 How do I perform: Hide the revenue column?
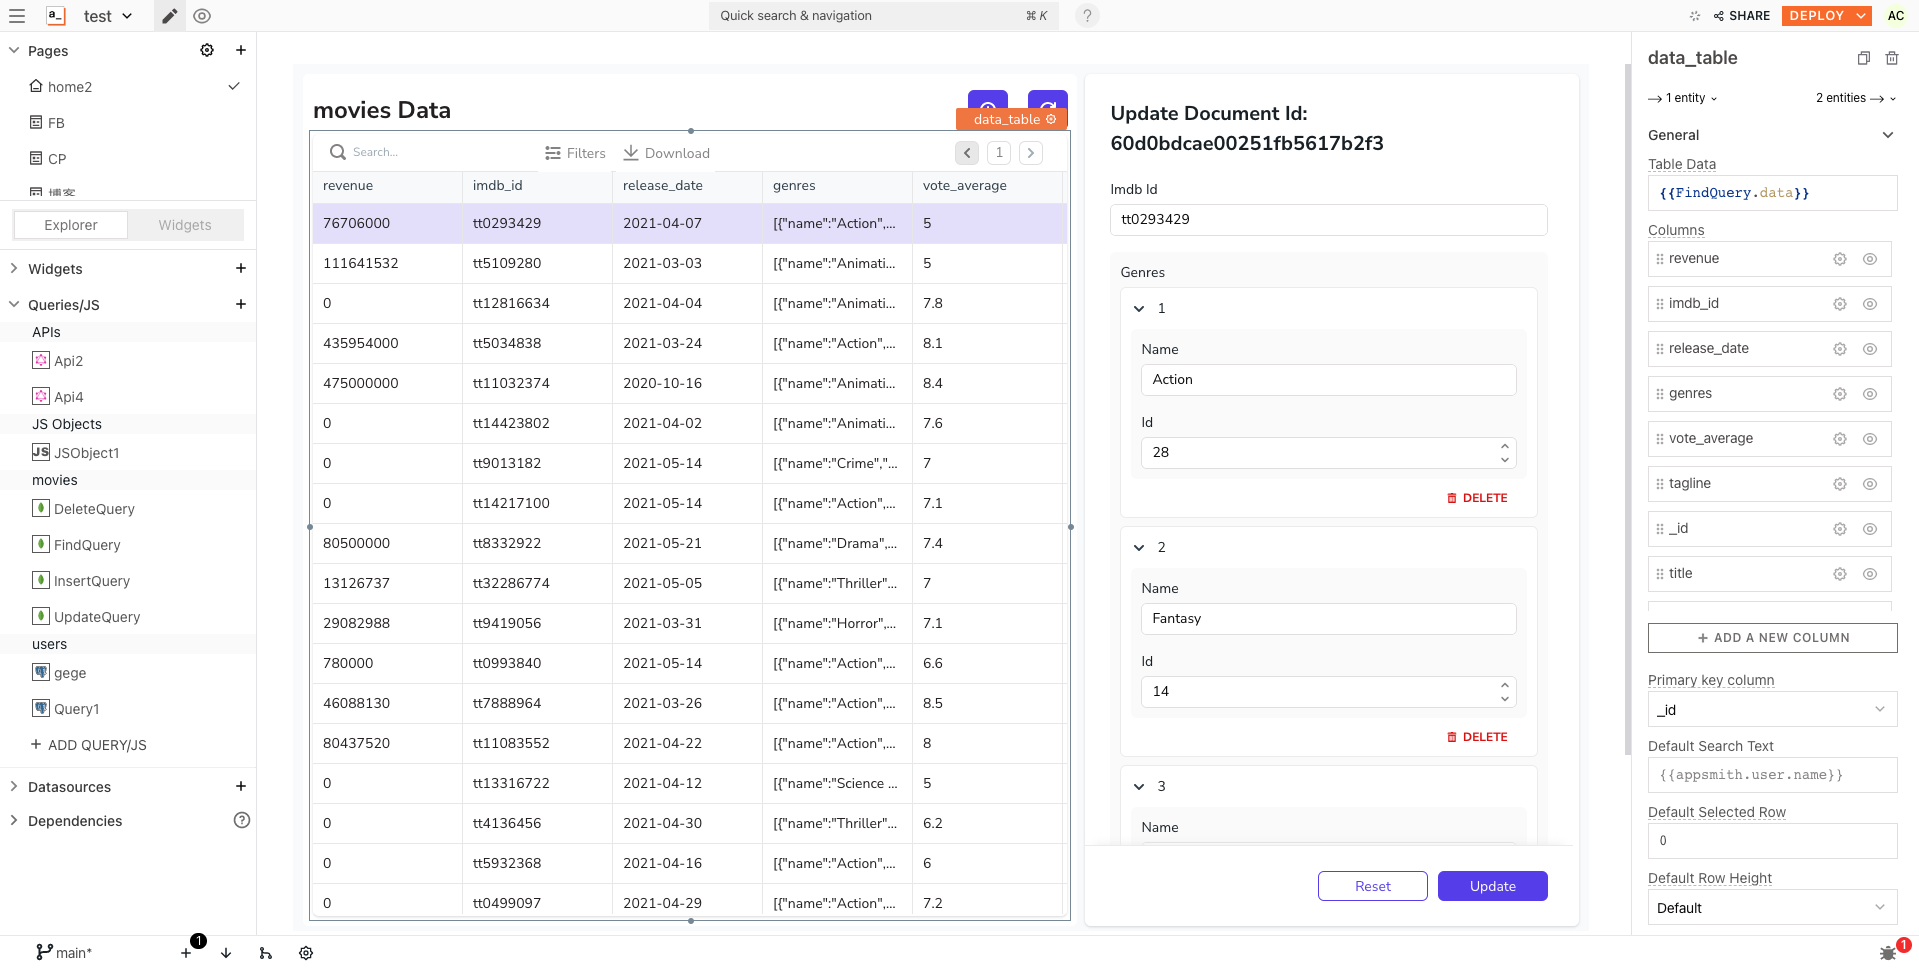[1869, 259]
